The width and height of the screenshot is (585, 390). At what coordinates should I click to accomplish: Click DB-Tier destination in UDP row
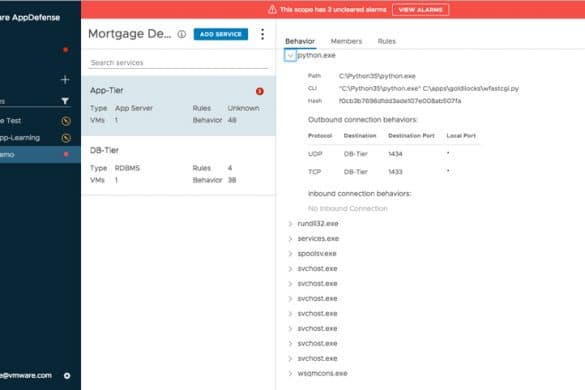[x=356, y=154]
